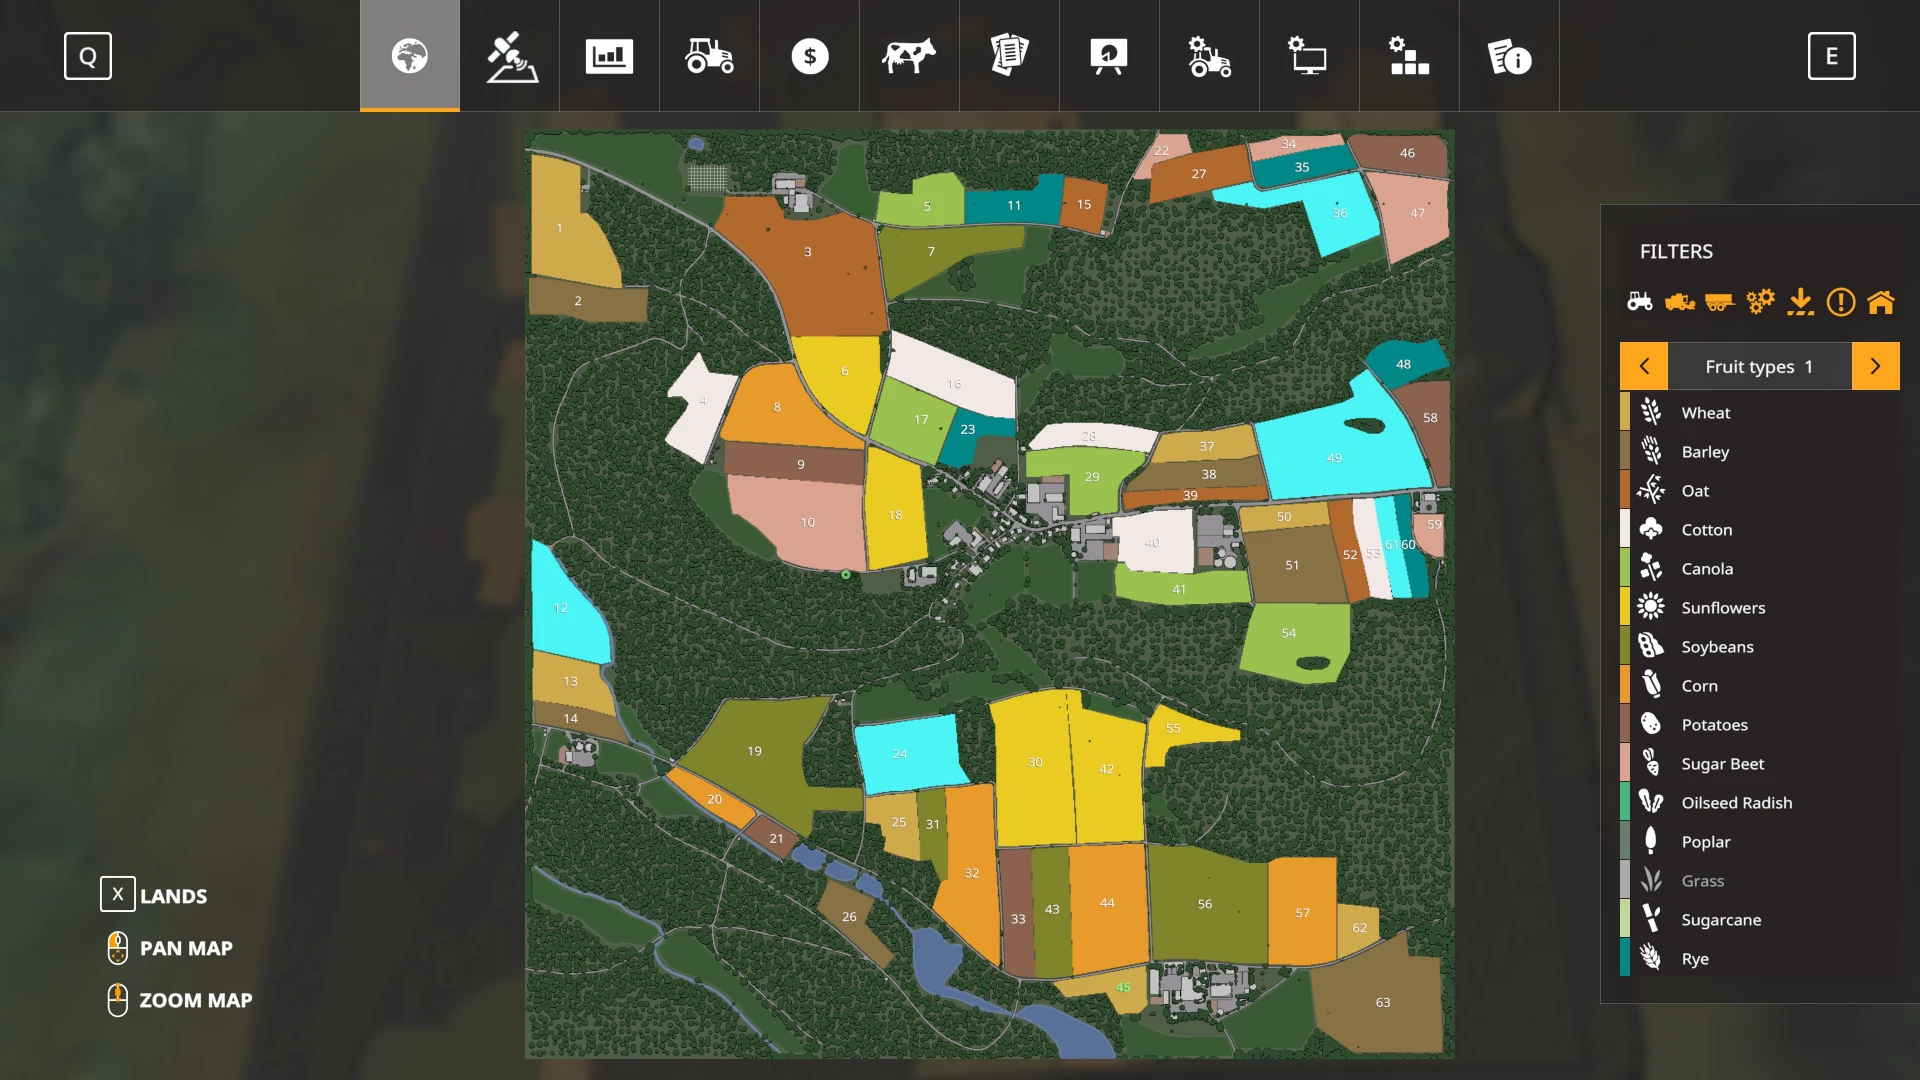Select the map overview globe tab
This screenshot has height=1080, width=1920.
(x=410, y=56)
